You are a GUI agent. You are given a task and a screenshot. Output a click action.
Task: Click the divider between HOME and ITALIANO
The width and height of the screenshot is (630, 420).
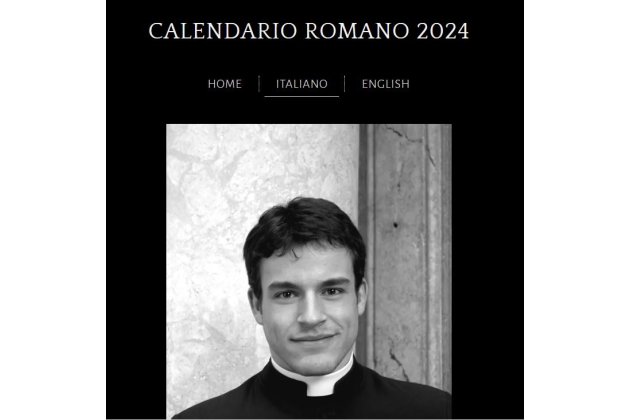tap(259, 84)
